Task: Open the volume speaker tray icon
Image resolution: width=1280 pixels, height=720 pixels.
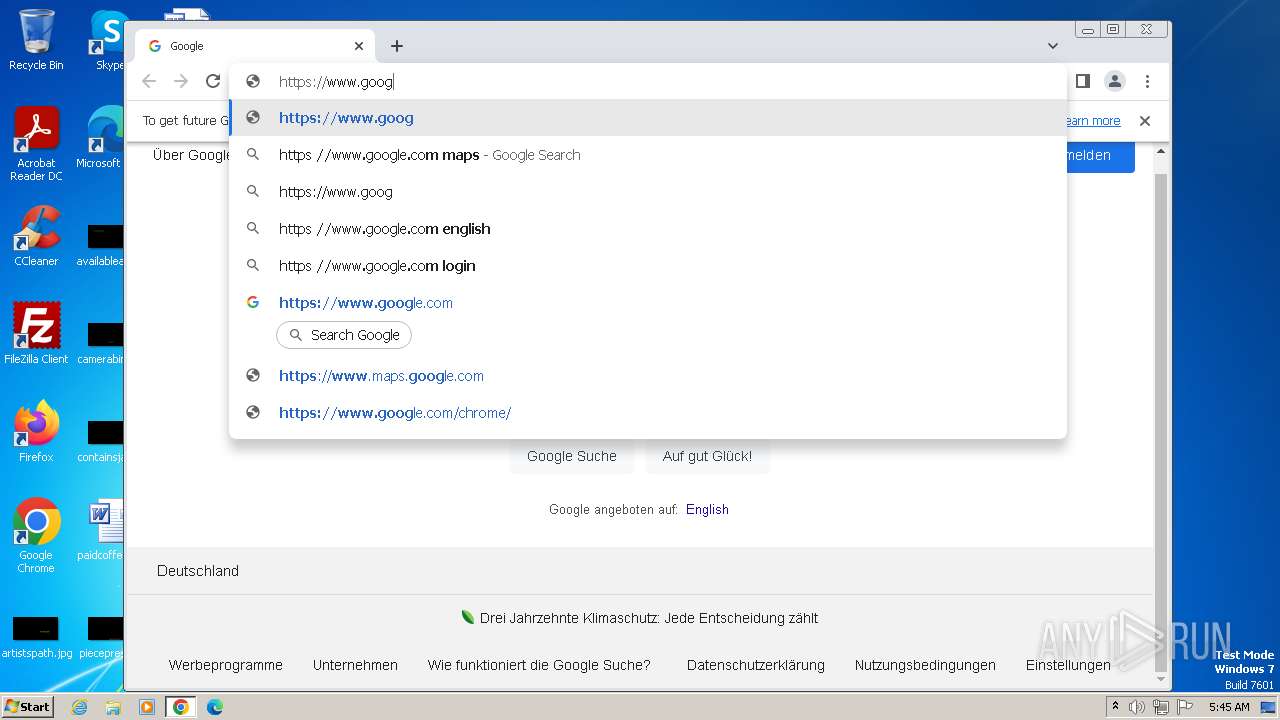Action: coord(1137,707)
